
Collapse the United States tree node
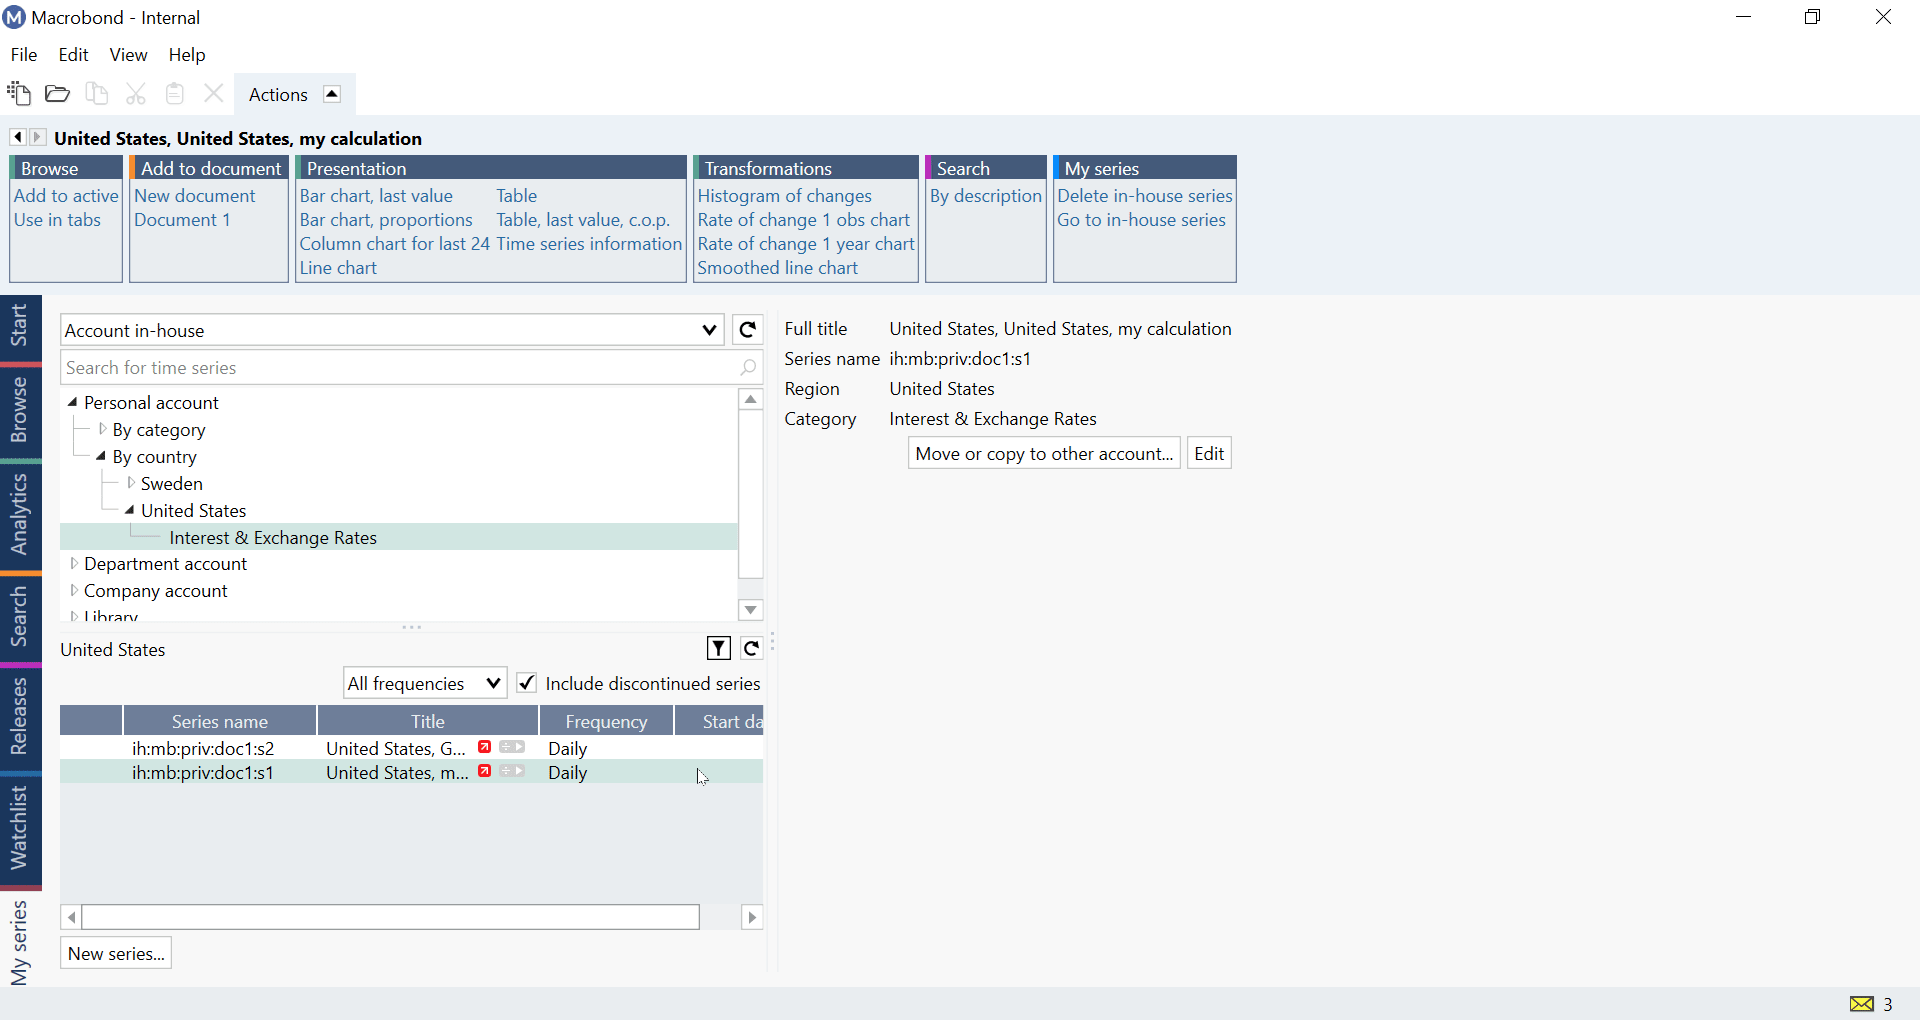[129, 510]
